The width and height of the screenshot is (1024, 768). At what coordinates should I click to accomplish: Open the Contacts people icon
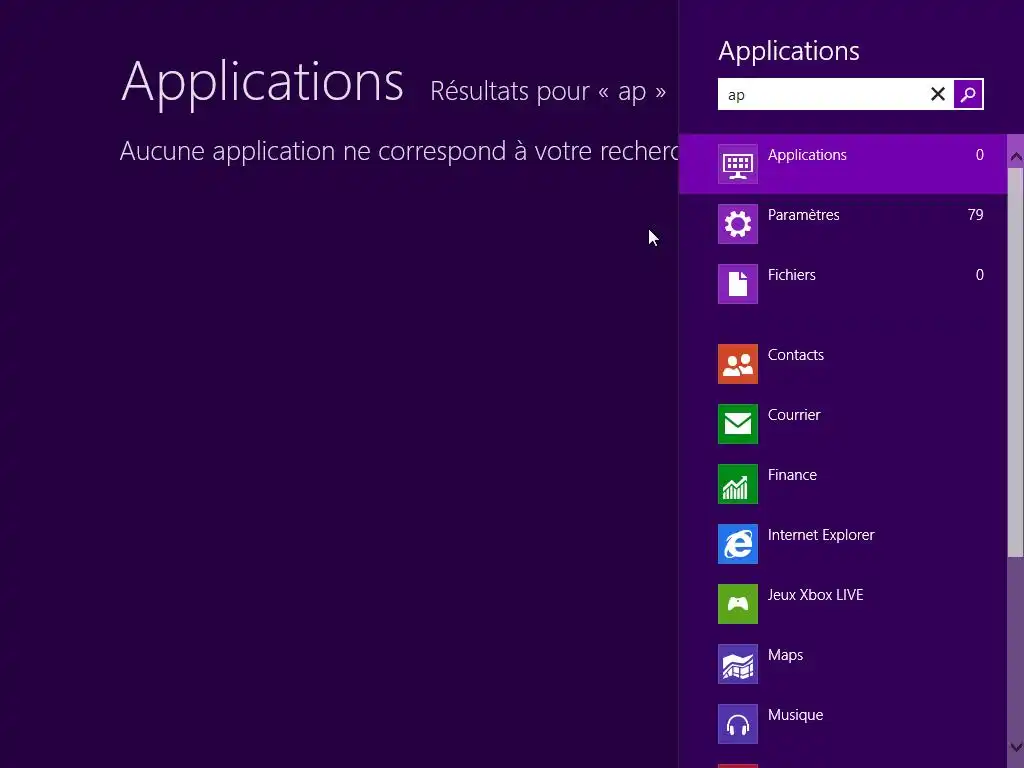click(737, 364)
